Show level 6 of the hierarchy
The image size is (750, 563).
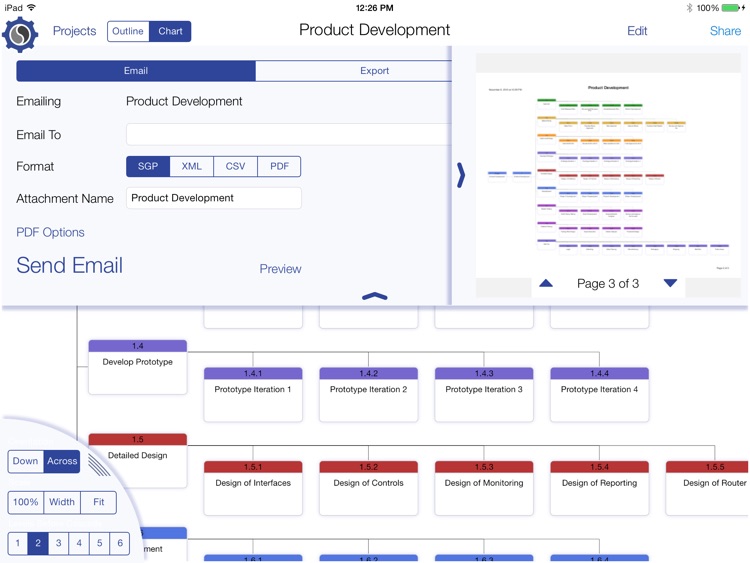click(x=120, y=543)
